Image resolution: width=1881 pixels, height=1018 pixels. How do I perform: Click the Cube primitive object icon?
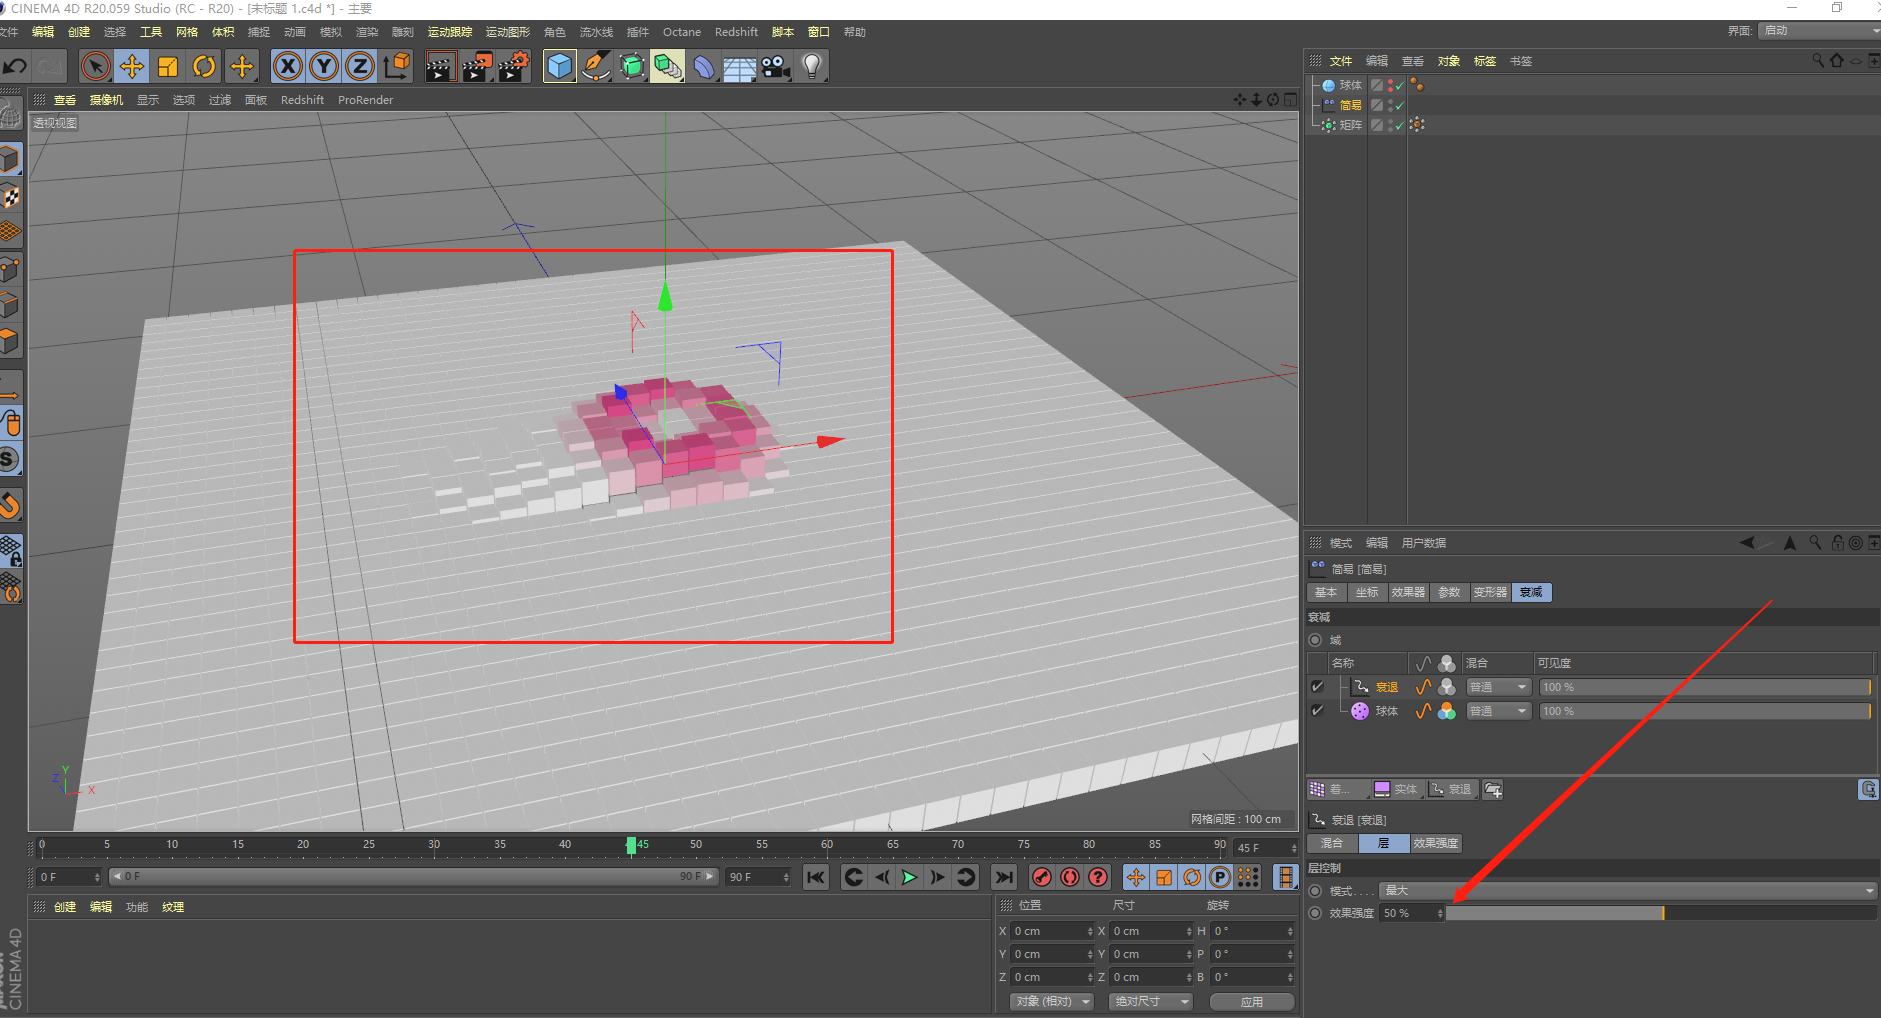560,67
